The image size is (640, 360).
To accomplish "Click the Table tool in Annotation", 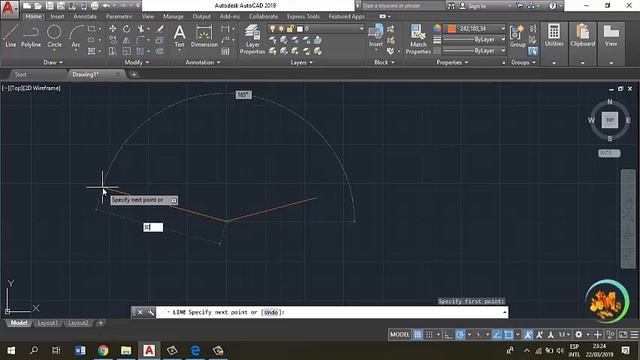I will 225,51.
